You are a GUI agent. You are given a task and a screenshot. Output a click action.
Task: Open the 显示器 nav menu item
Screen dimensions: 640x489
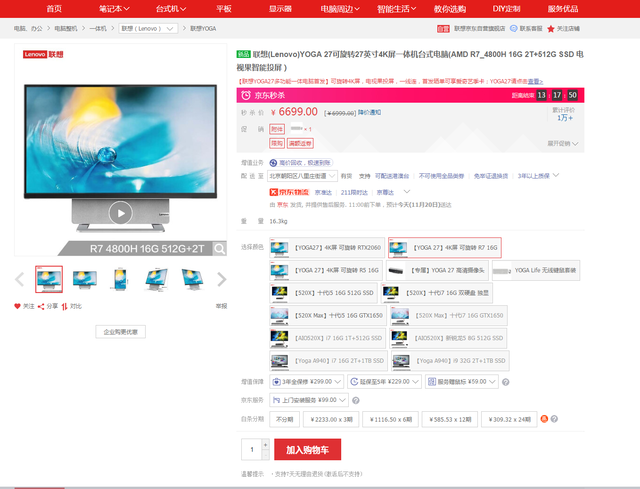click(280, 9)
